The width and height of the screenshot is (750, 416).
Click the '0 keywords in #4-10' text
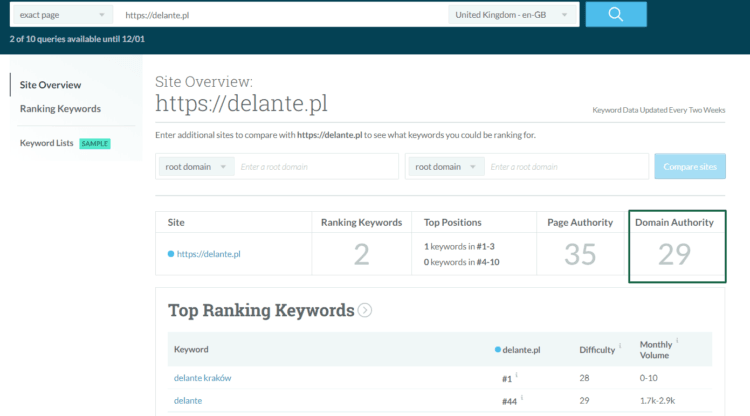[462, 262]
